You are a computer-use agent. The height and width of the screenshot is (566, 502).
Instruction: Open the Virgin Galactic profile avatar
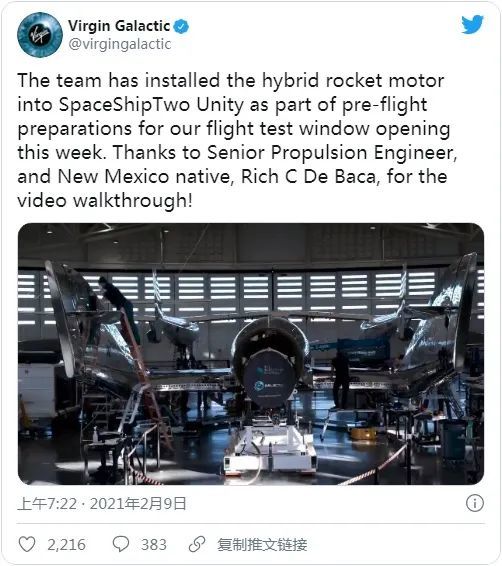tap(40, 35)
